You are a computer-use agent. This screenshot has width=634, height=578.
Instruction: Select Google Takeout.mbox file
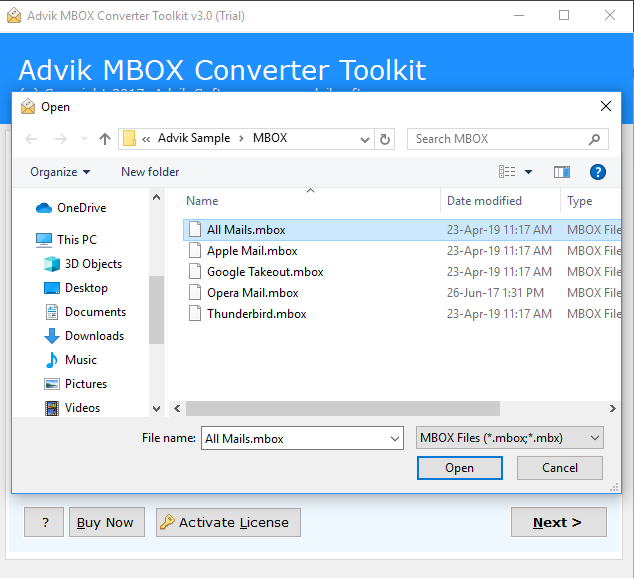(402, 272)
